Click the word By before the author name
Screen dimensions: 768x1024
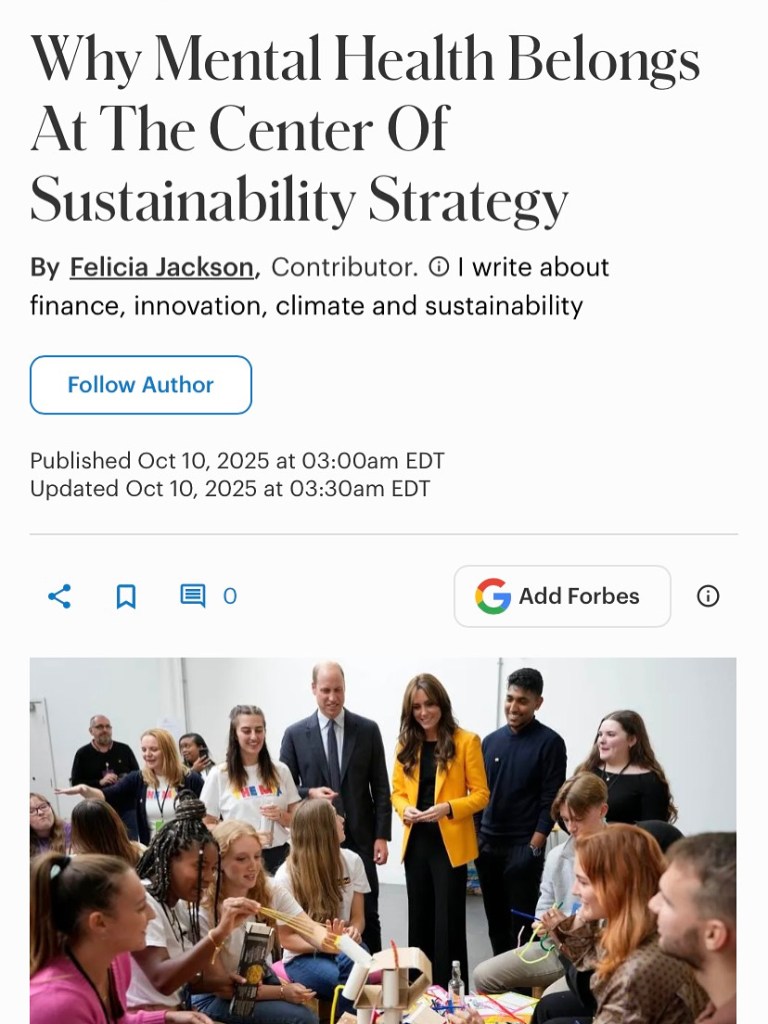point(45,268)
